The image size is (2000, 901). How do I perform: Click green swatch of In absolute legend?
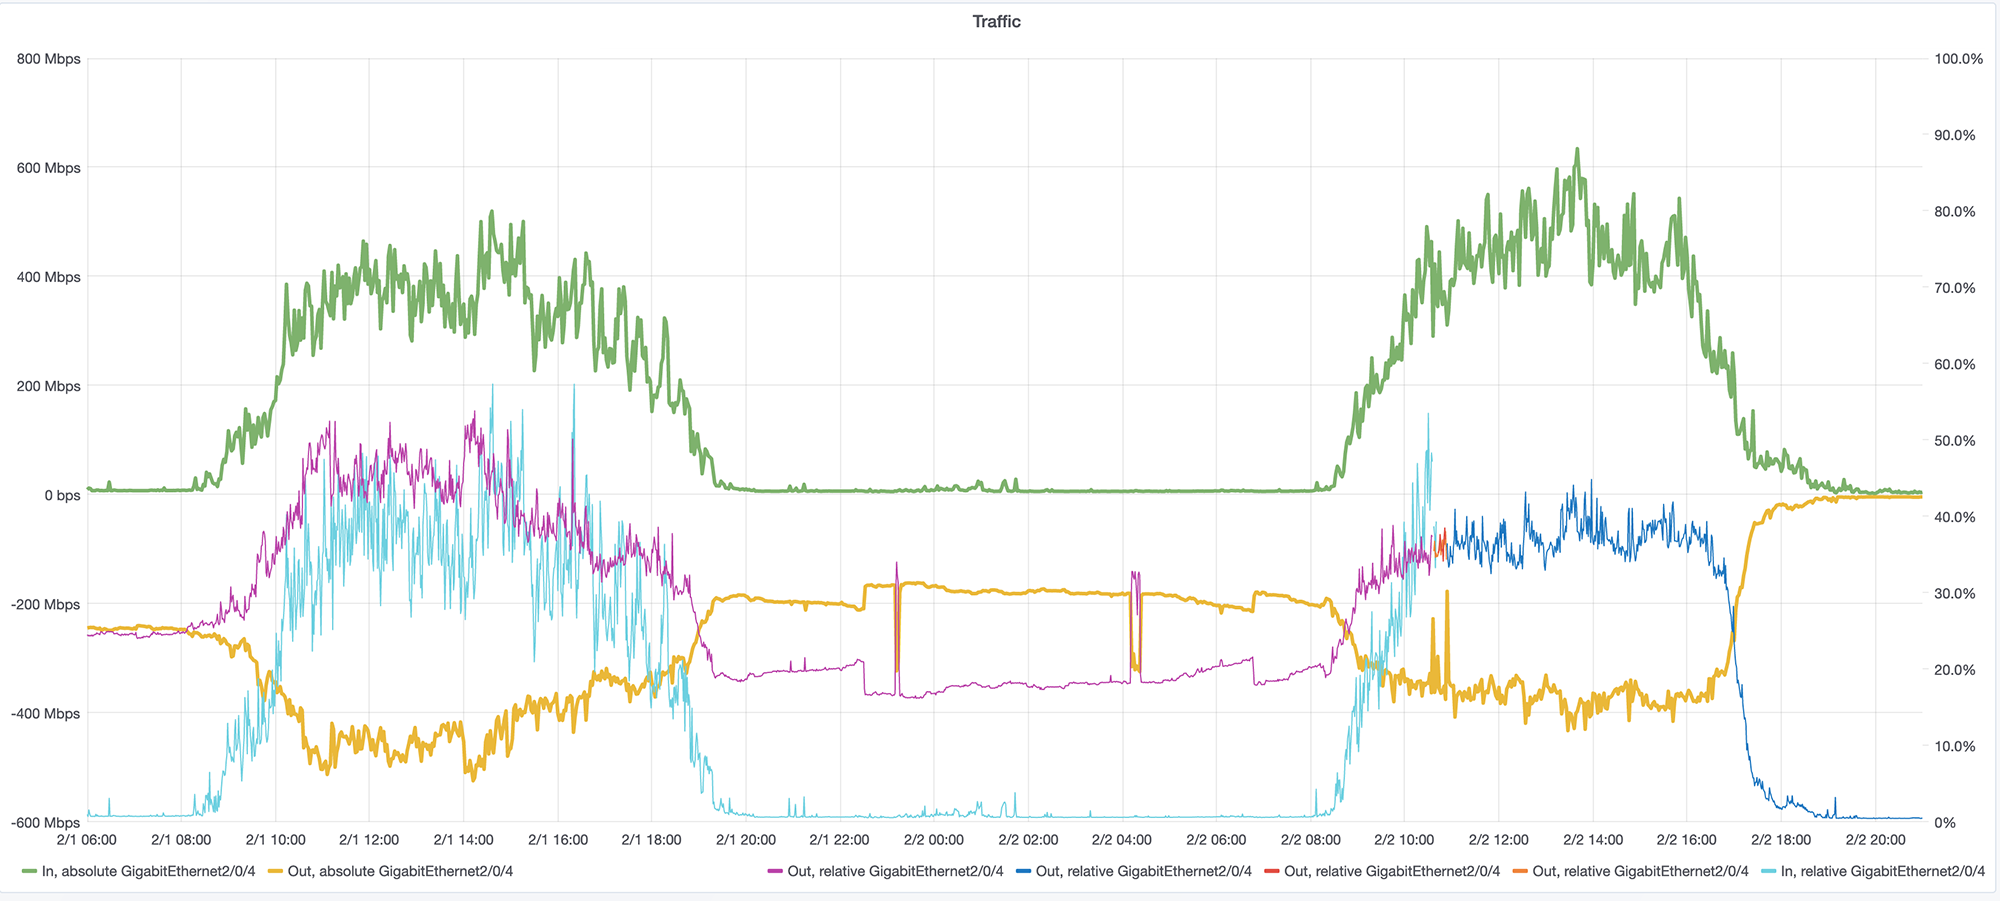pos(29,872)
